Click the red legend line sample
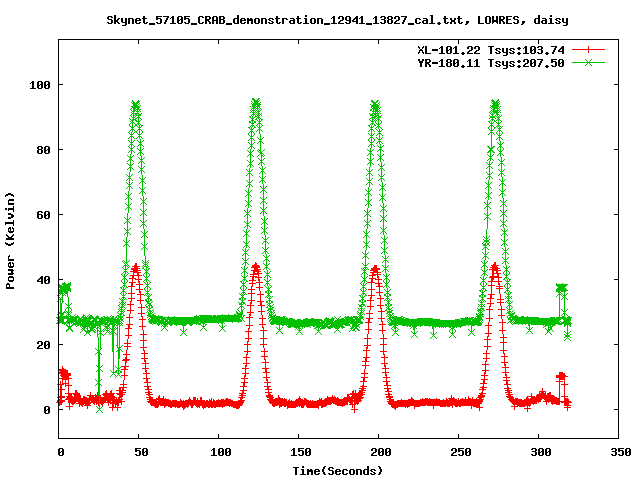This screenshot has width=640, height=480. pyautogui.click(x=588, y=50)
